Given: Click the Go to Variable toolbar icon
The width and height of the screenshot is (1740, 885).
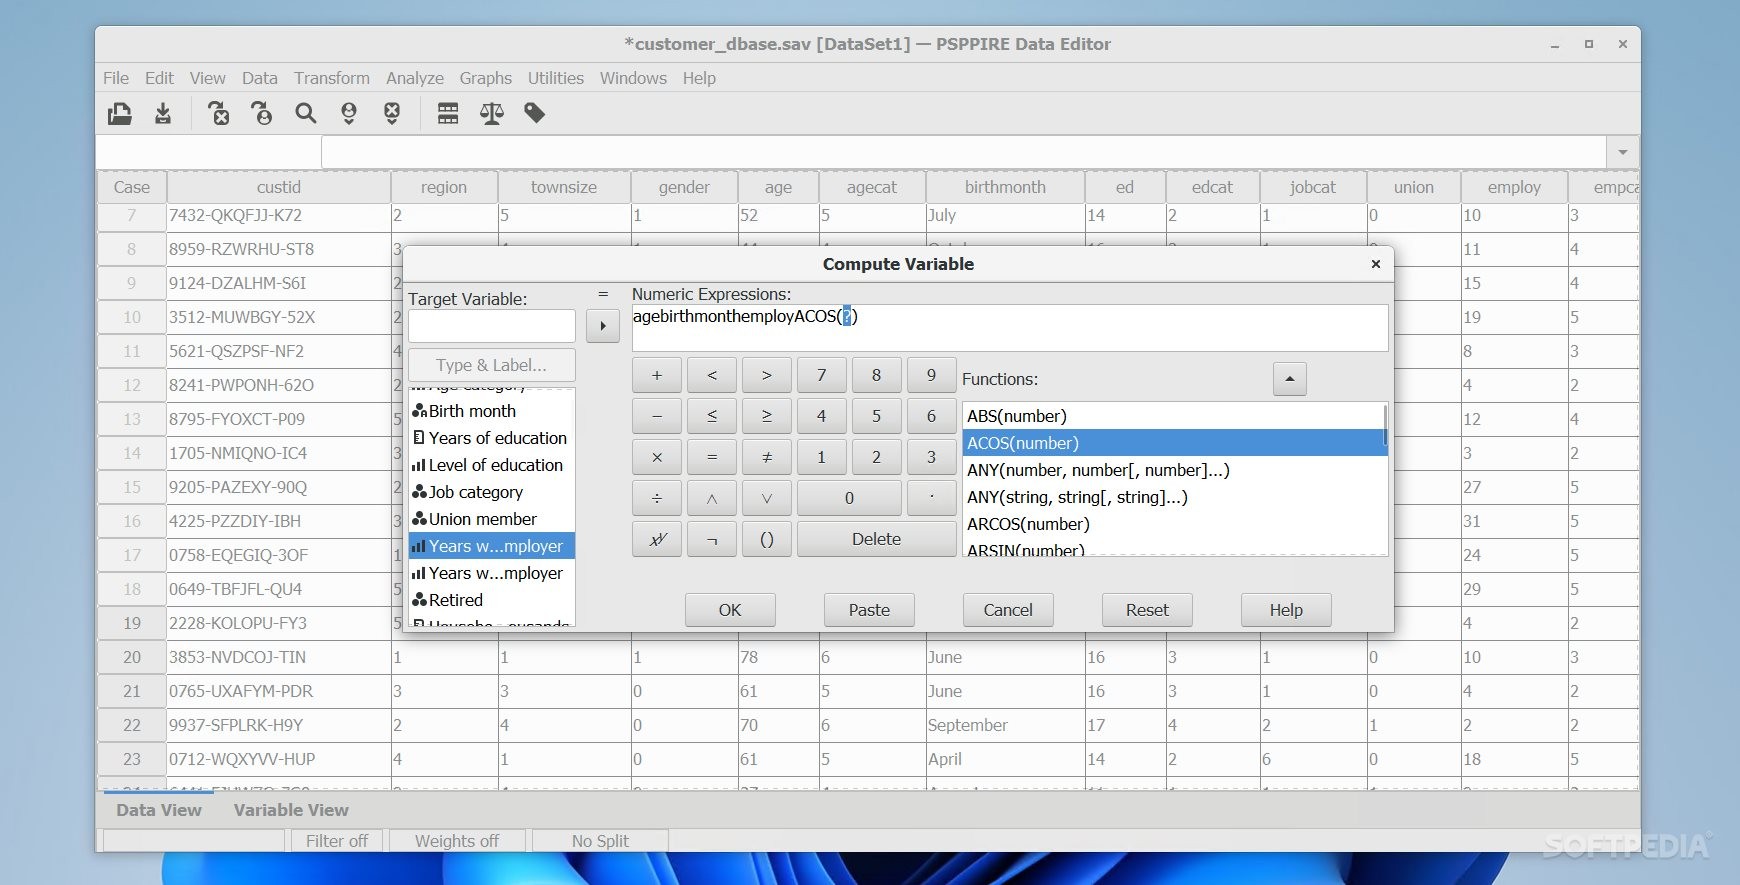Looking at the screenshot, I should (x=219, y=114).
